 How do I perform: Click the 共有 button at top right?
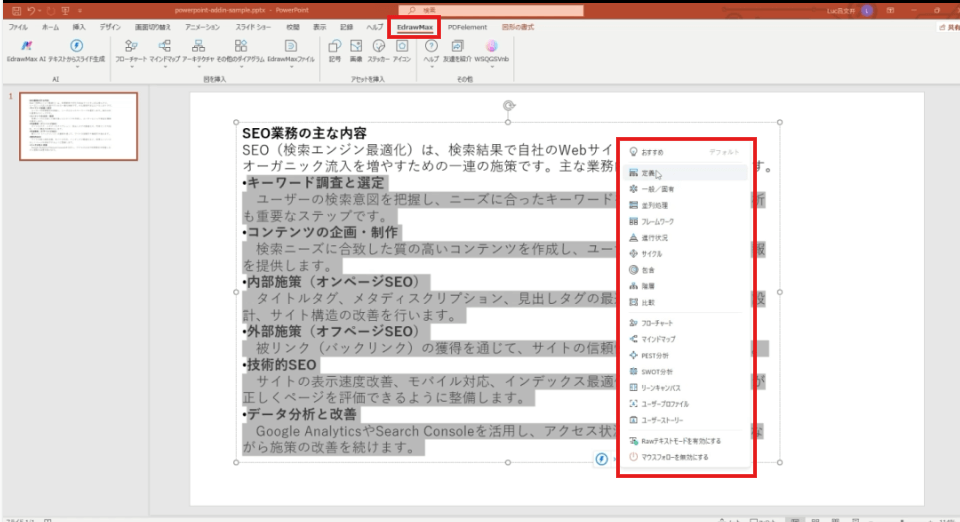point(949,27)
